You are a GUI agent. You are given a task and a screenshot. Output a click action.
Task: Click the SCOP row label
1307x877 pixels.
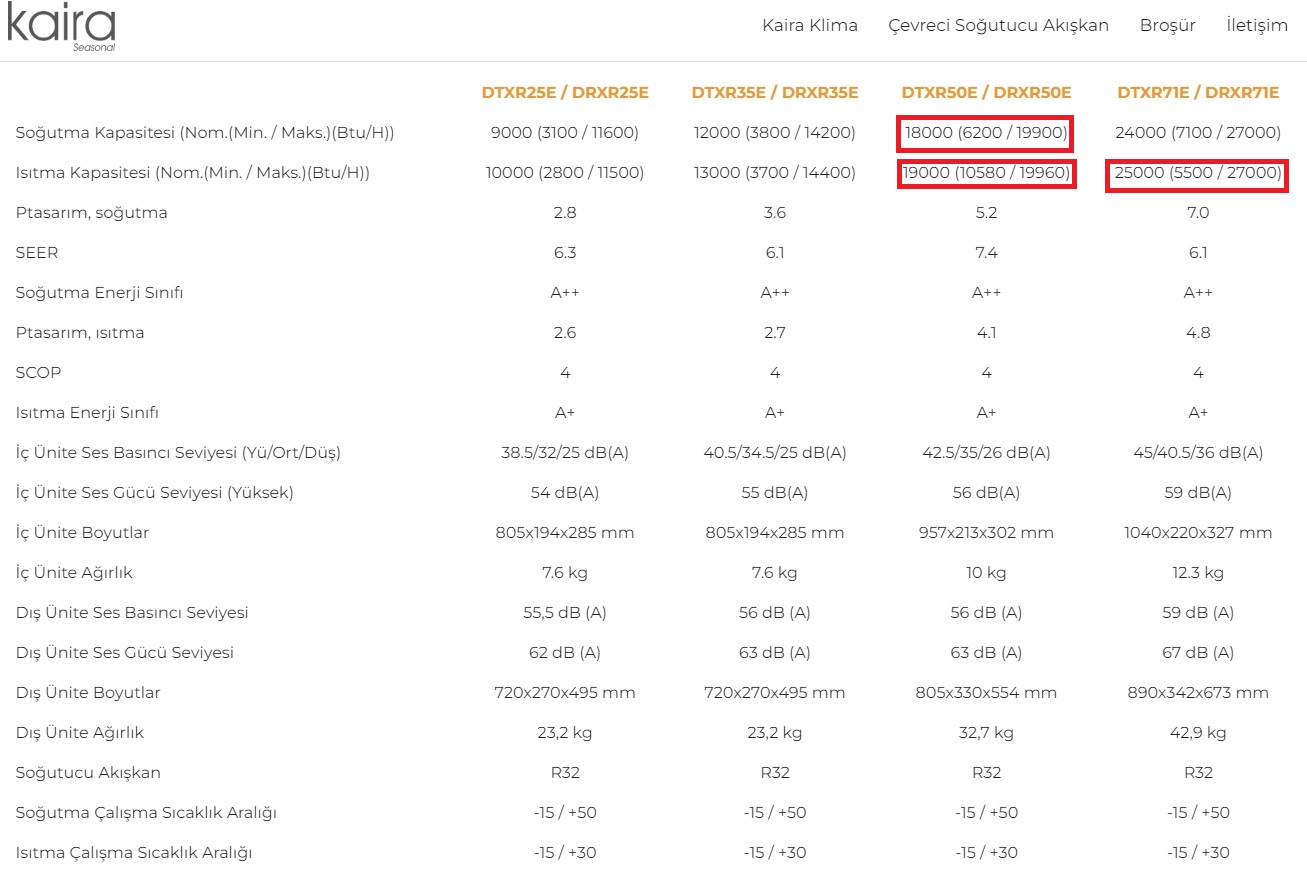click(38, 373)
